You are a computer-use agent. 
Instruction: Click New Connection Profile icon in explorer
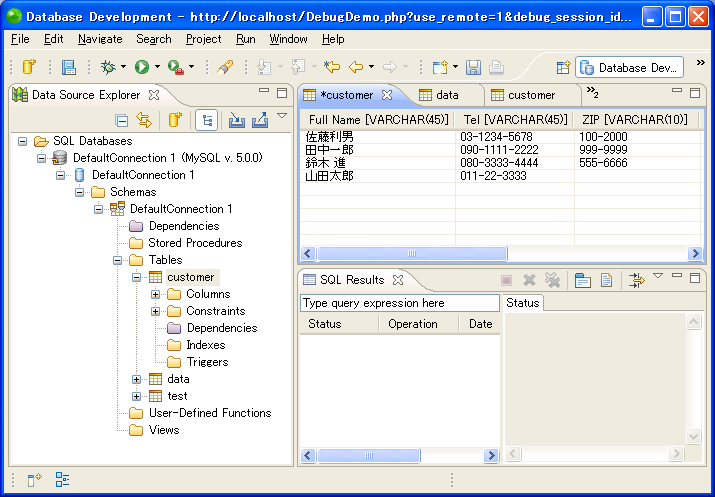click(x=174, y=120)
